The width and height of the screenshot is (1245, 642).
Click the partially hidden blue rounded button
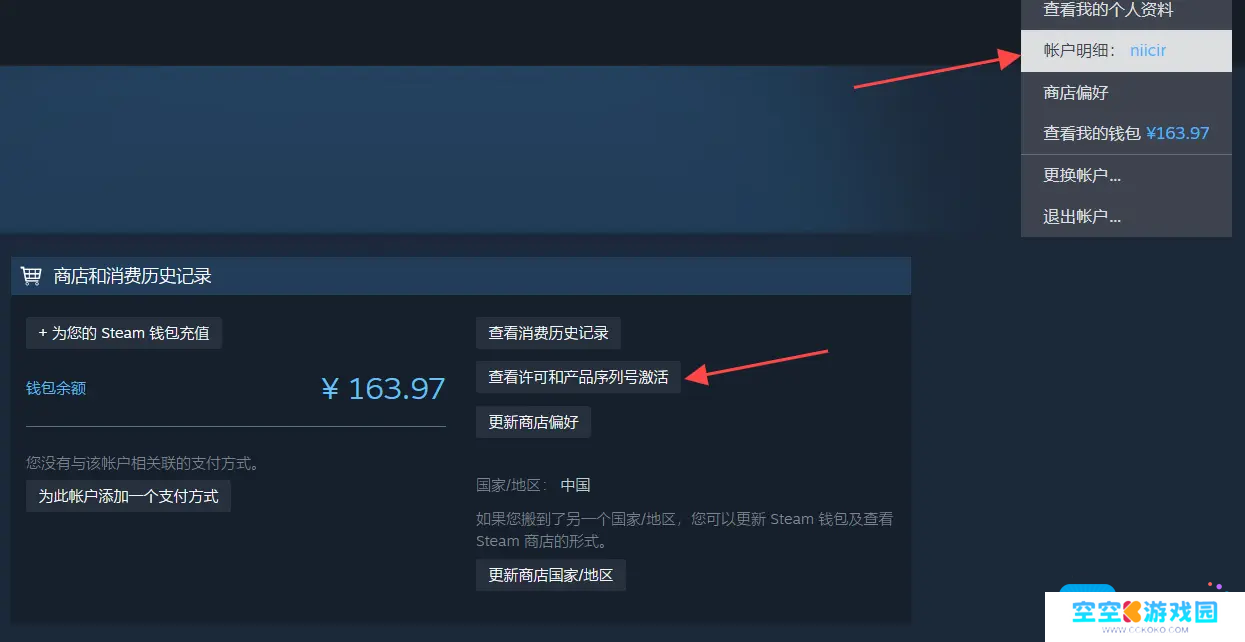(1087, 588)
